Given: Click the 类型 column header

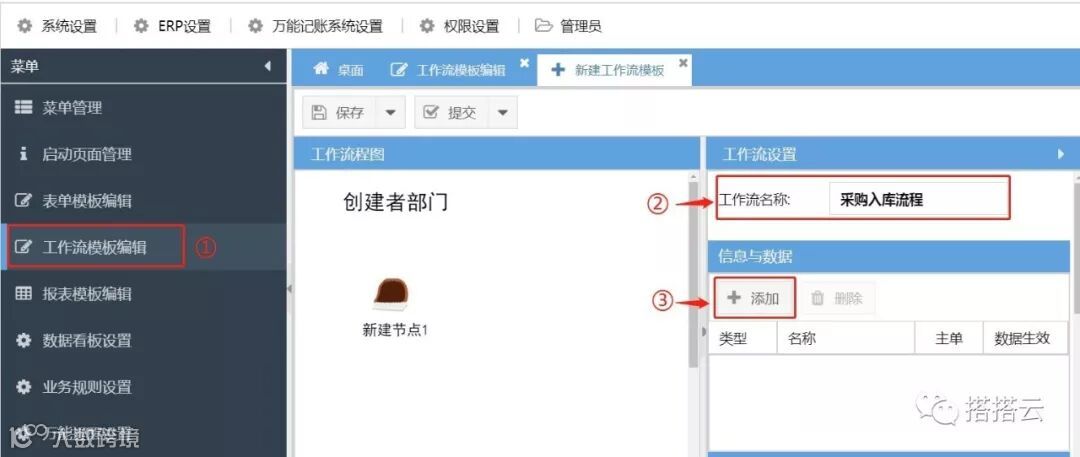Looking at the screenshot, I should [x=742, y=338].
